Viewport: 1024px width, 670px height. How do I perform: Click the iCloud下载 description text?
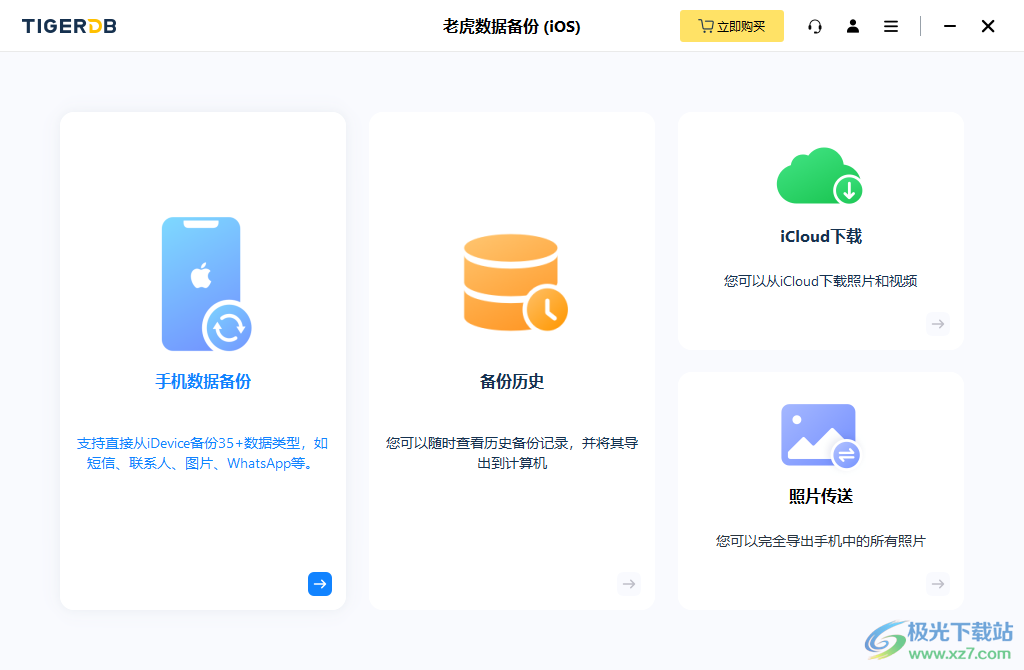[x=819, y=281]
